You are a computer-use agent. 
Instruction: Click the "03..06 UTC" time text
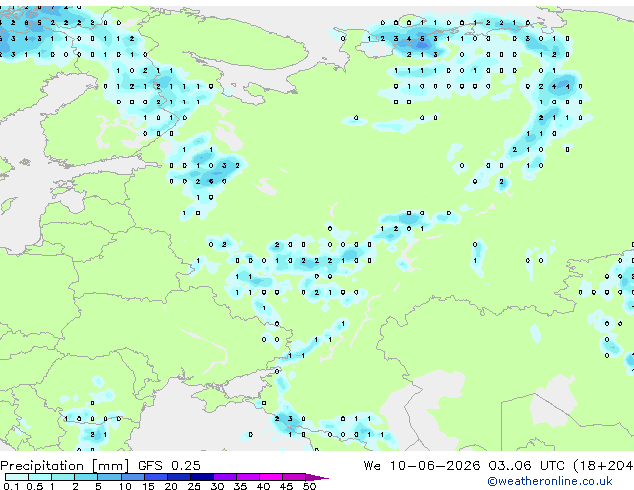tap(526, 466)
